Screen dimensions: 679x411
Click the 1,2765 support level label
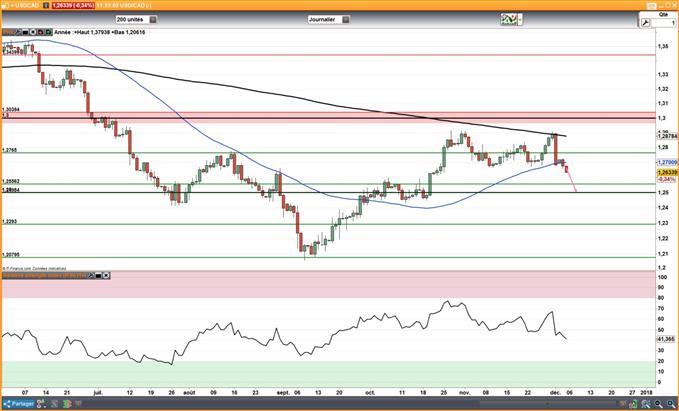(10, 150)
